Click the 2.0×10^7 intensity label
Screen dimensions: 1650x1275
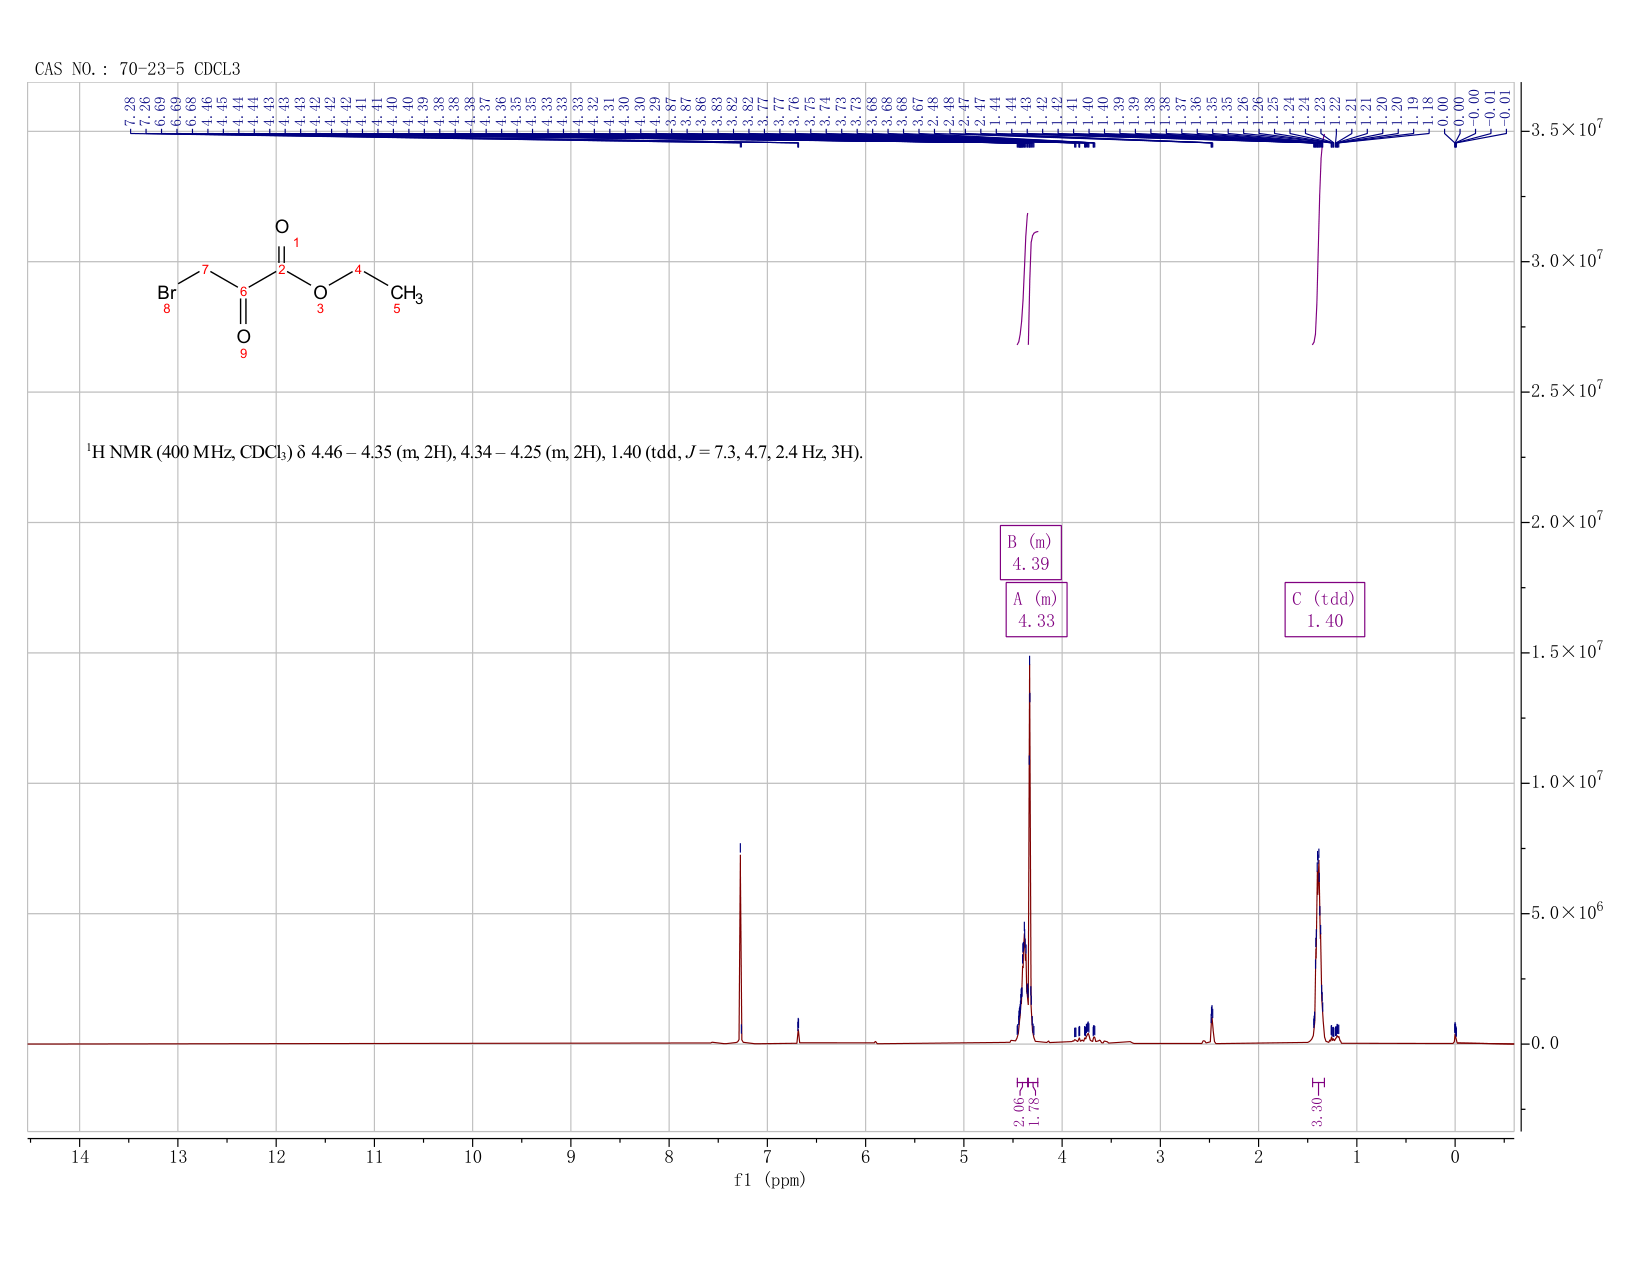[1567, 522]
